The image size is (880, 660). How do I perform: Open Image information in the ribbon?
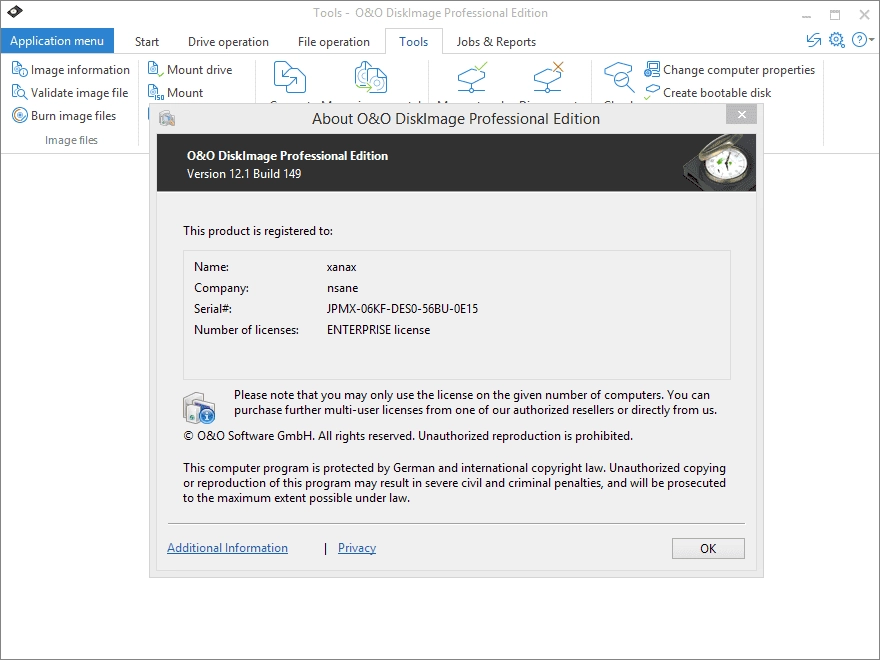[x=71, y=70]
